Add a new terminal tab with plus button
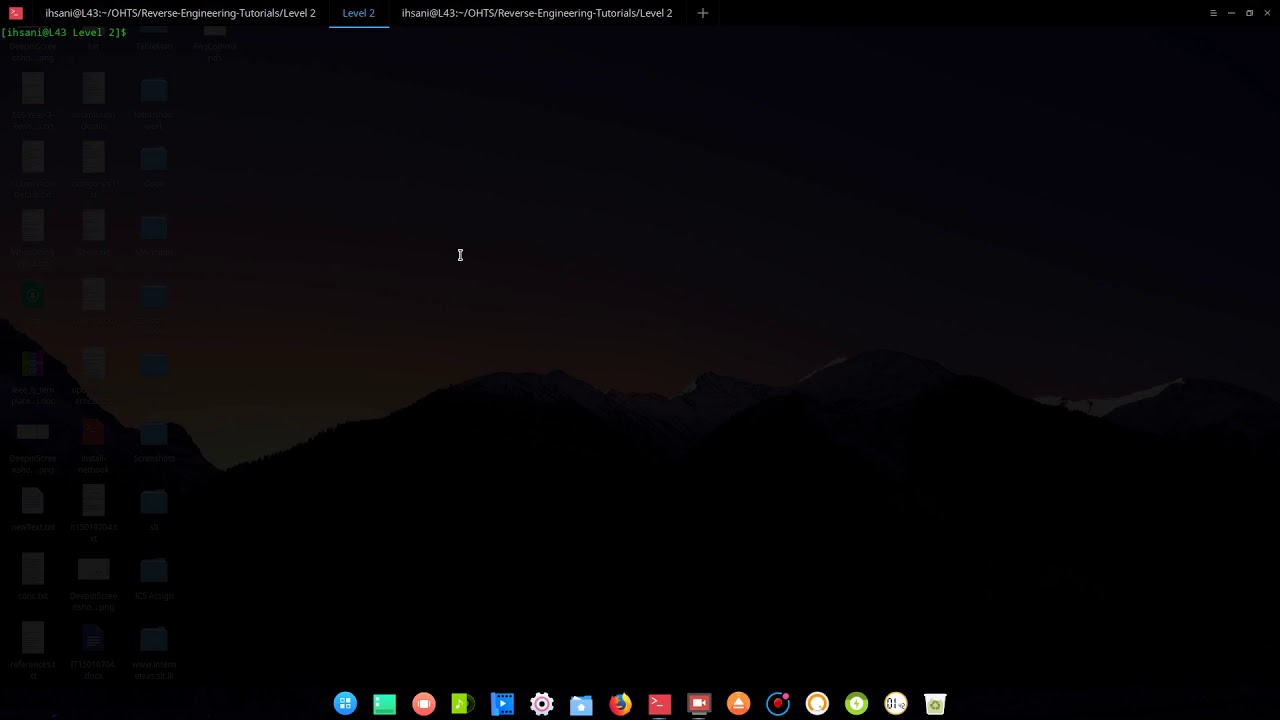The width and height of the screenshot is (1280, 720). click(x=702, y=13)
